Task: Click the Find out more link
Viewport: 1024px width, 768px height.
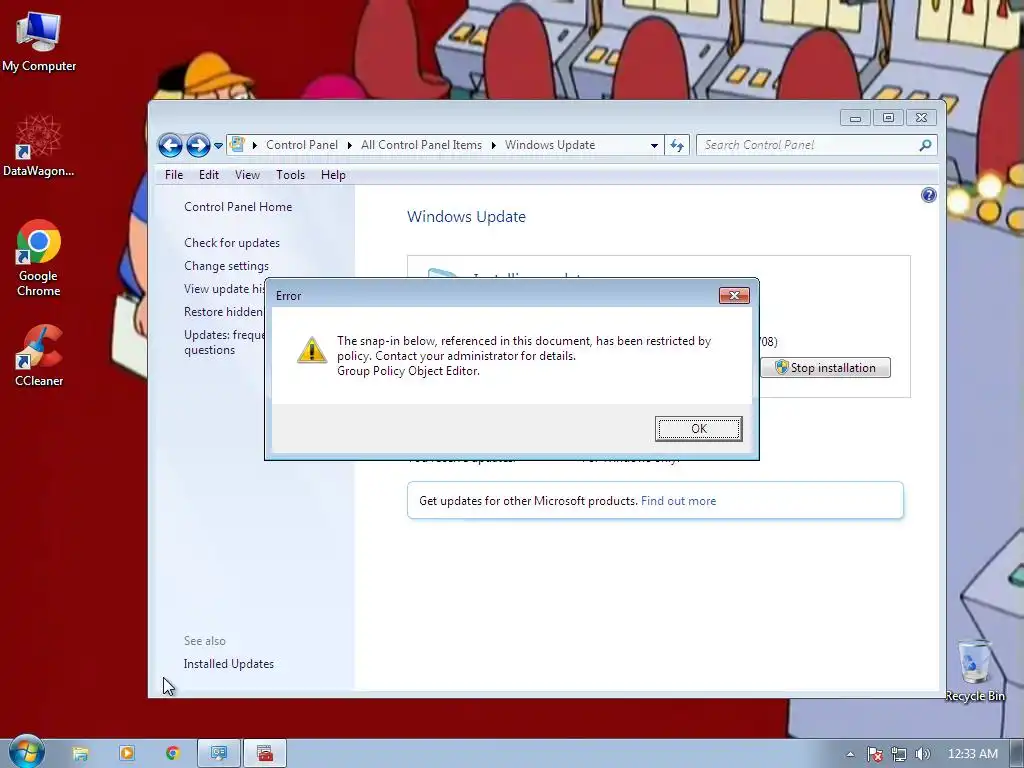Action: click(x=679, y=501)
